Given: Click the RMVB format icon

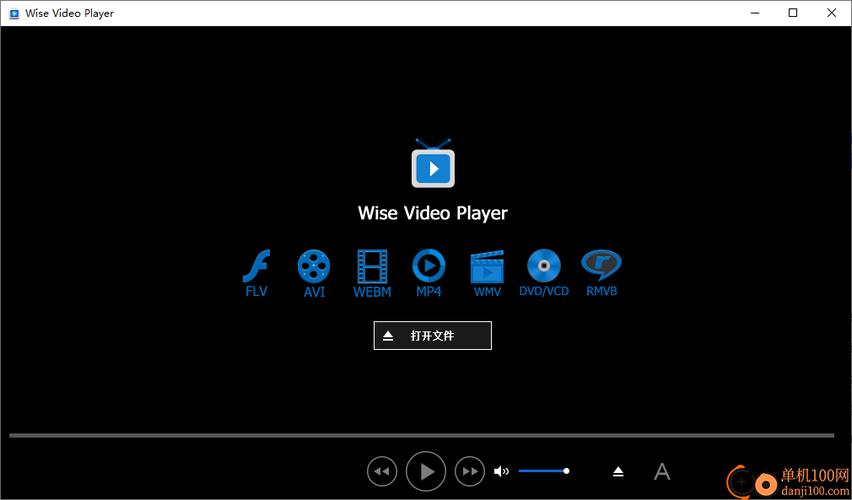Looking at the screenshot, I should coord(601,266).
